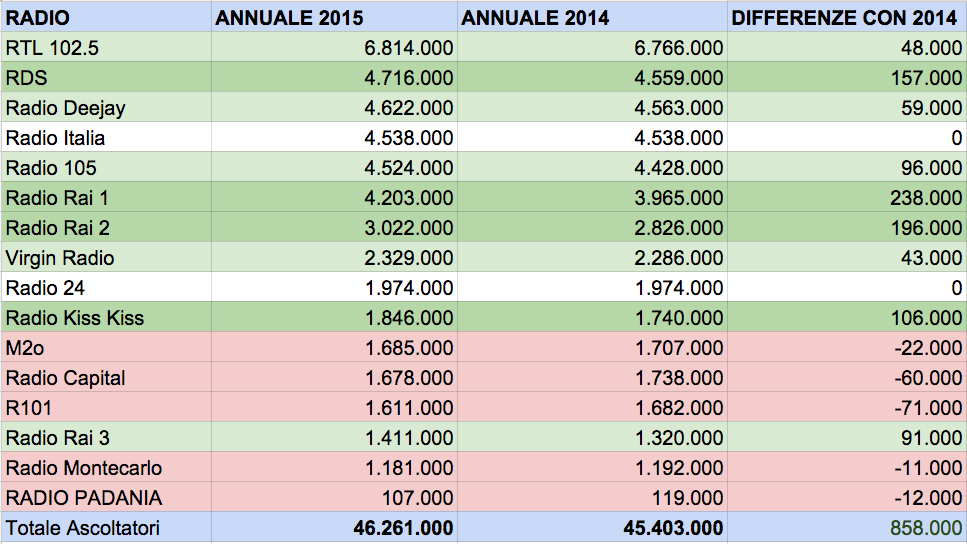The image size is (967, 544).
Task: Select the Radio Rai 2 name cell
Action: (x=106, y=228)
